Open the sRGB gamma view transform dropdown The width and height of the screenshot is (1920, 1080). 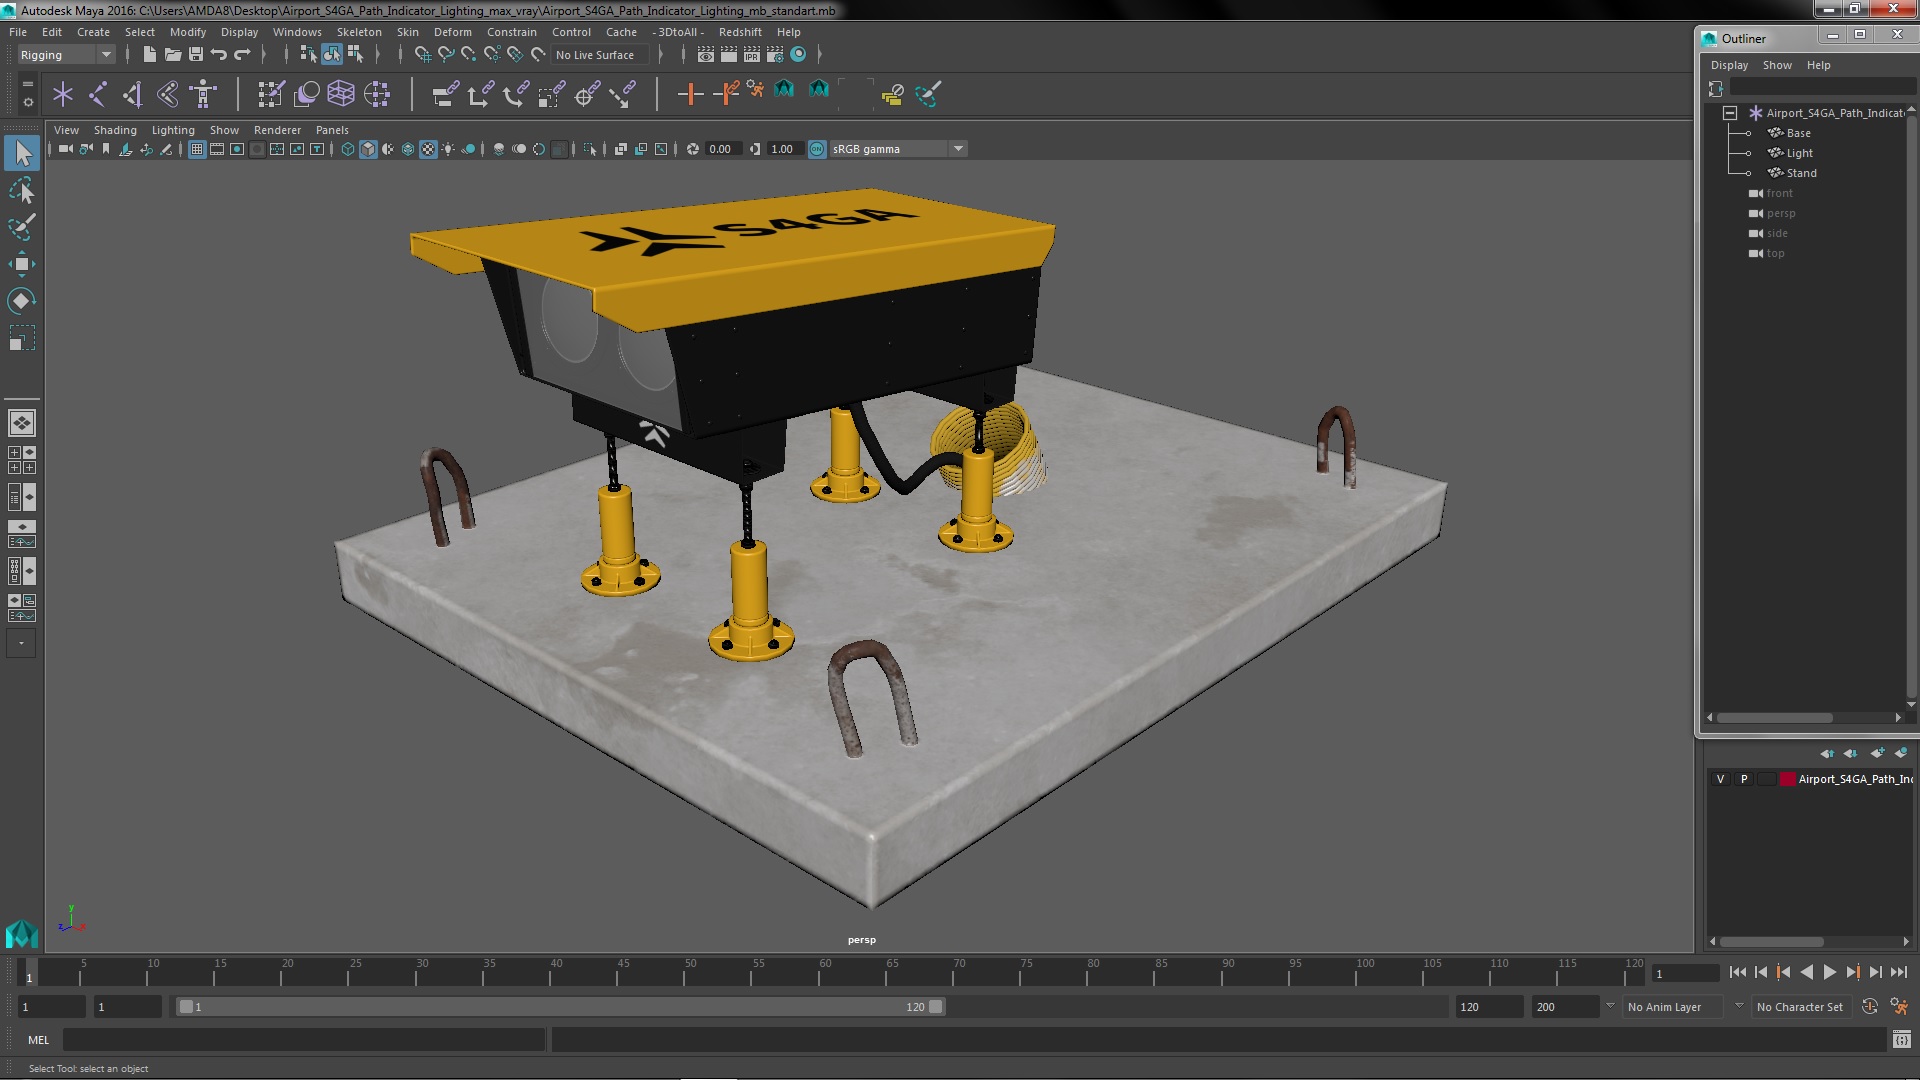click(898, 149)
